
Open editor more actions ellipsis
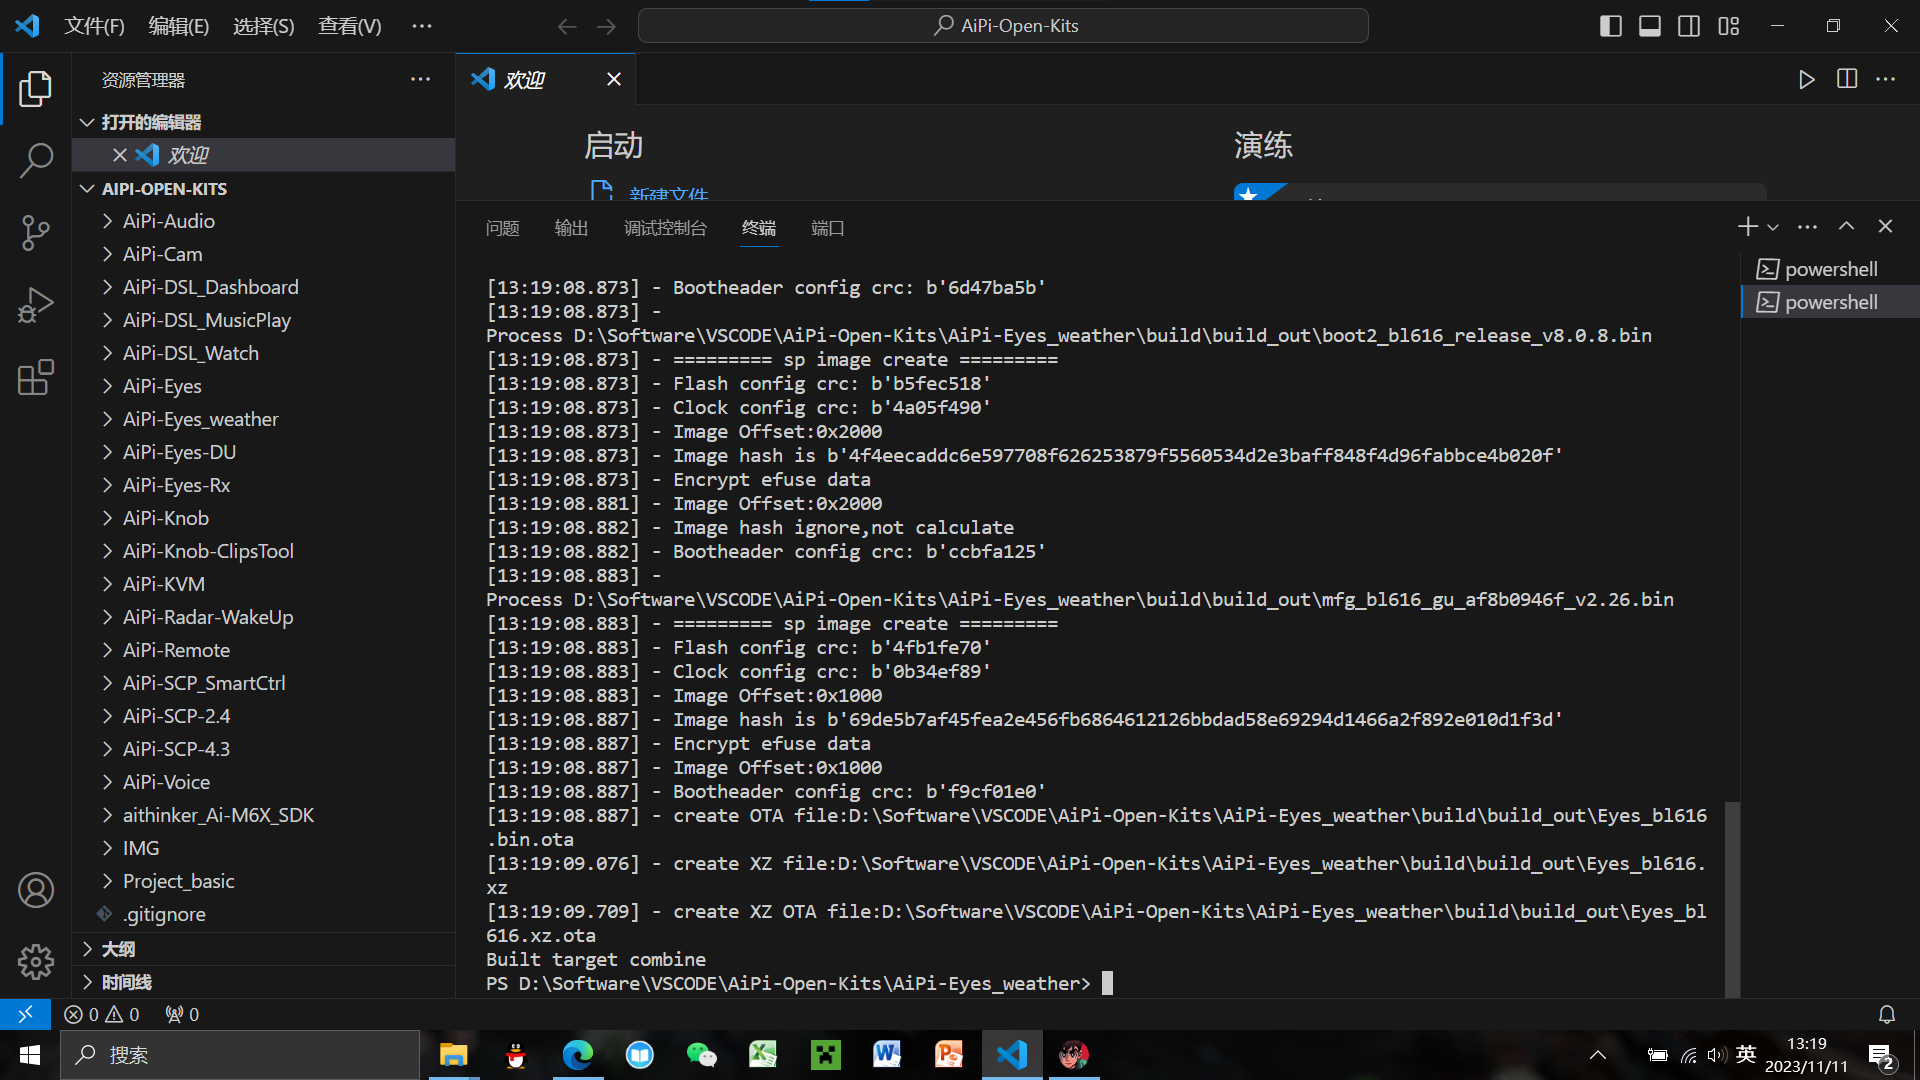[x=1886, y=79]
